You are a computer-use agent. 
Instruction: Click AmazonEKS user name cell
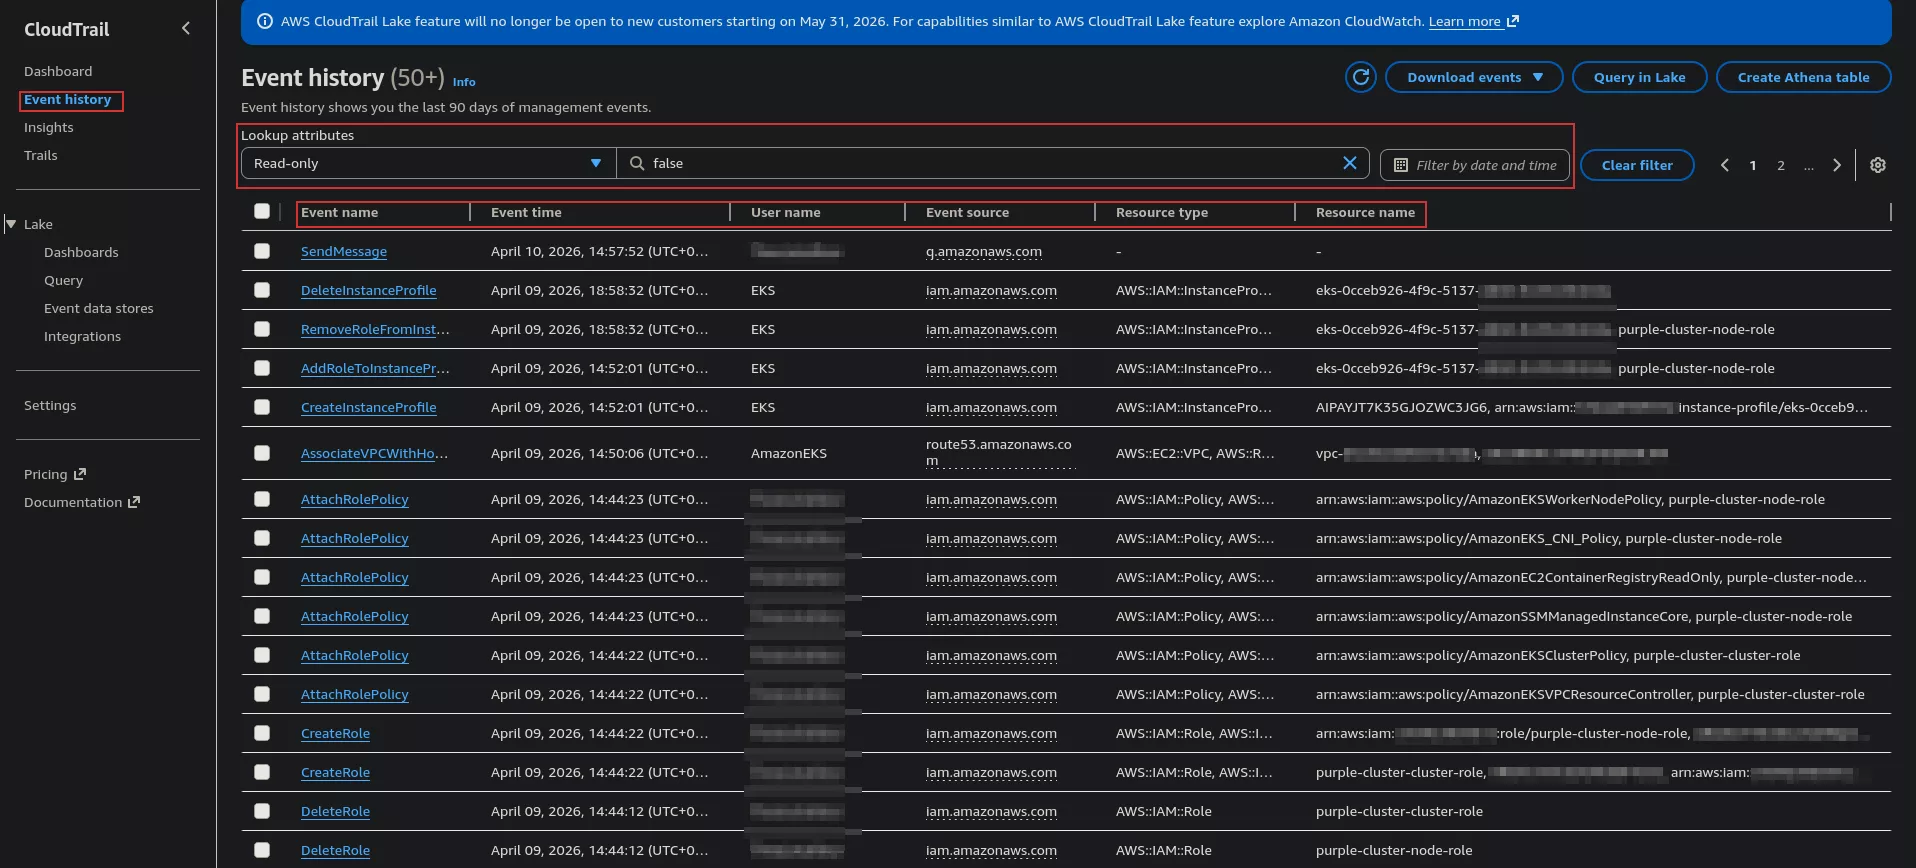click(789, 453)
